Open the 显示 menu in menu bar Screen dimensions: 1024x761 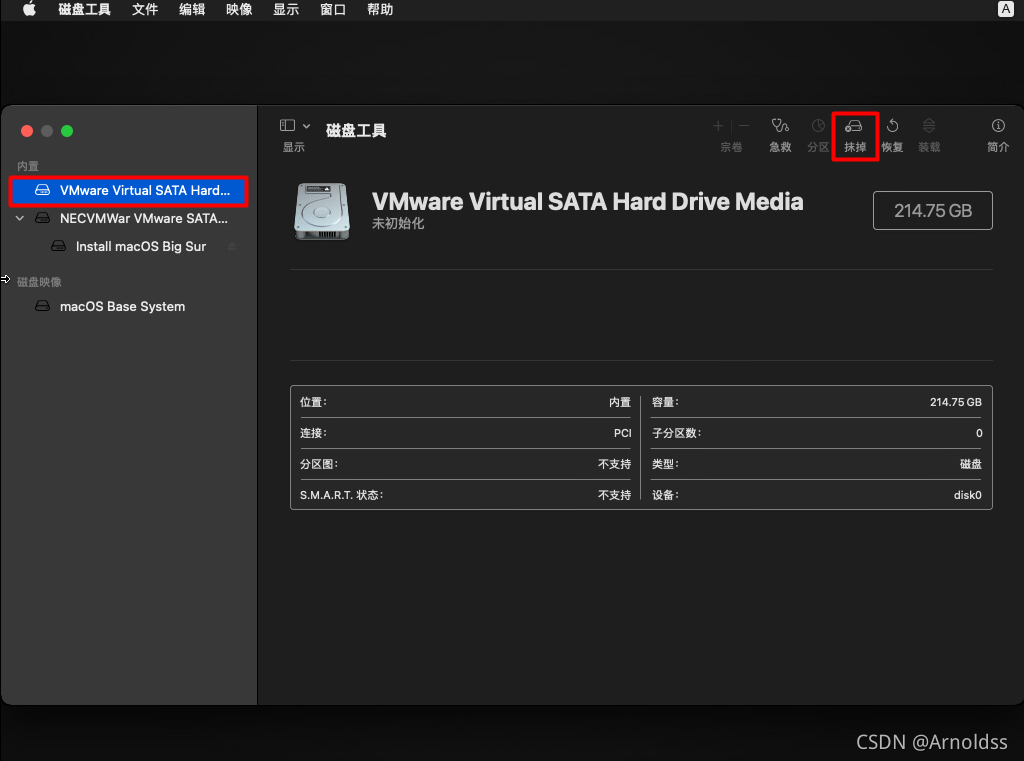(x=286, y=9)
